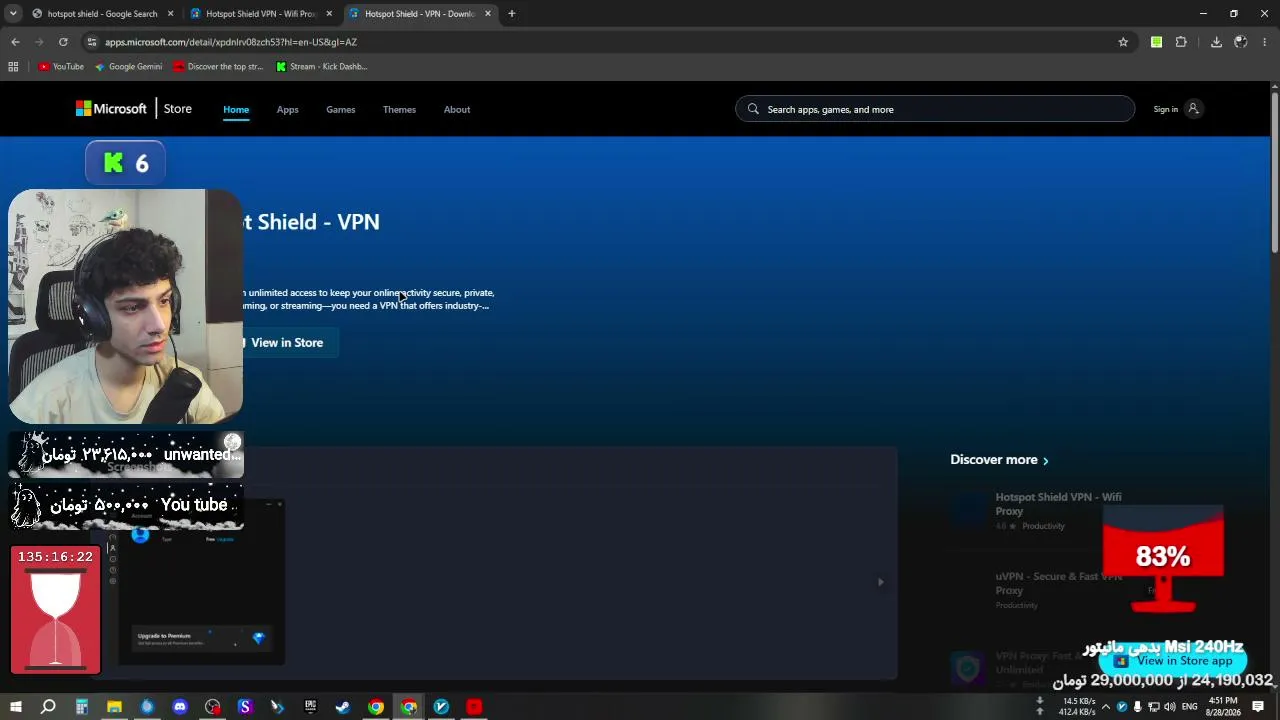Click the volume speaker icon in system tray
The height and width of the screenshot is (720, 1280).
[x=1169, y=707]
